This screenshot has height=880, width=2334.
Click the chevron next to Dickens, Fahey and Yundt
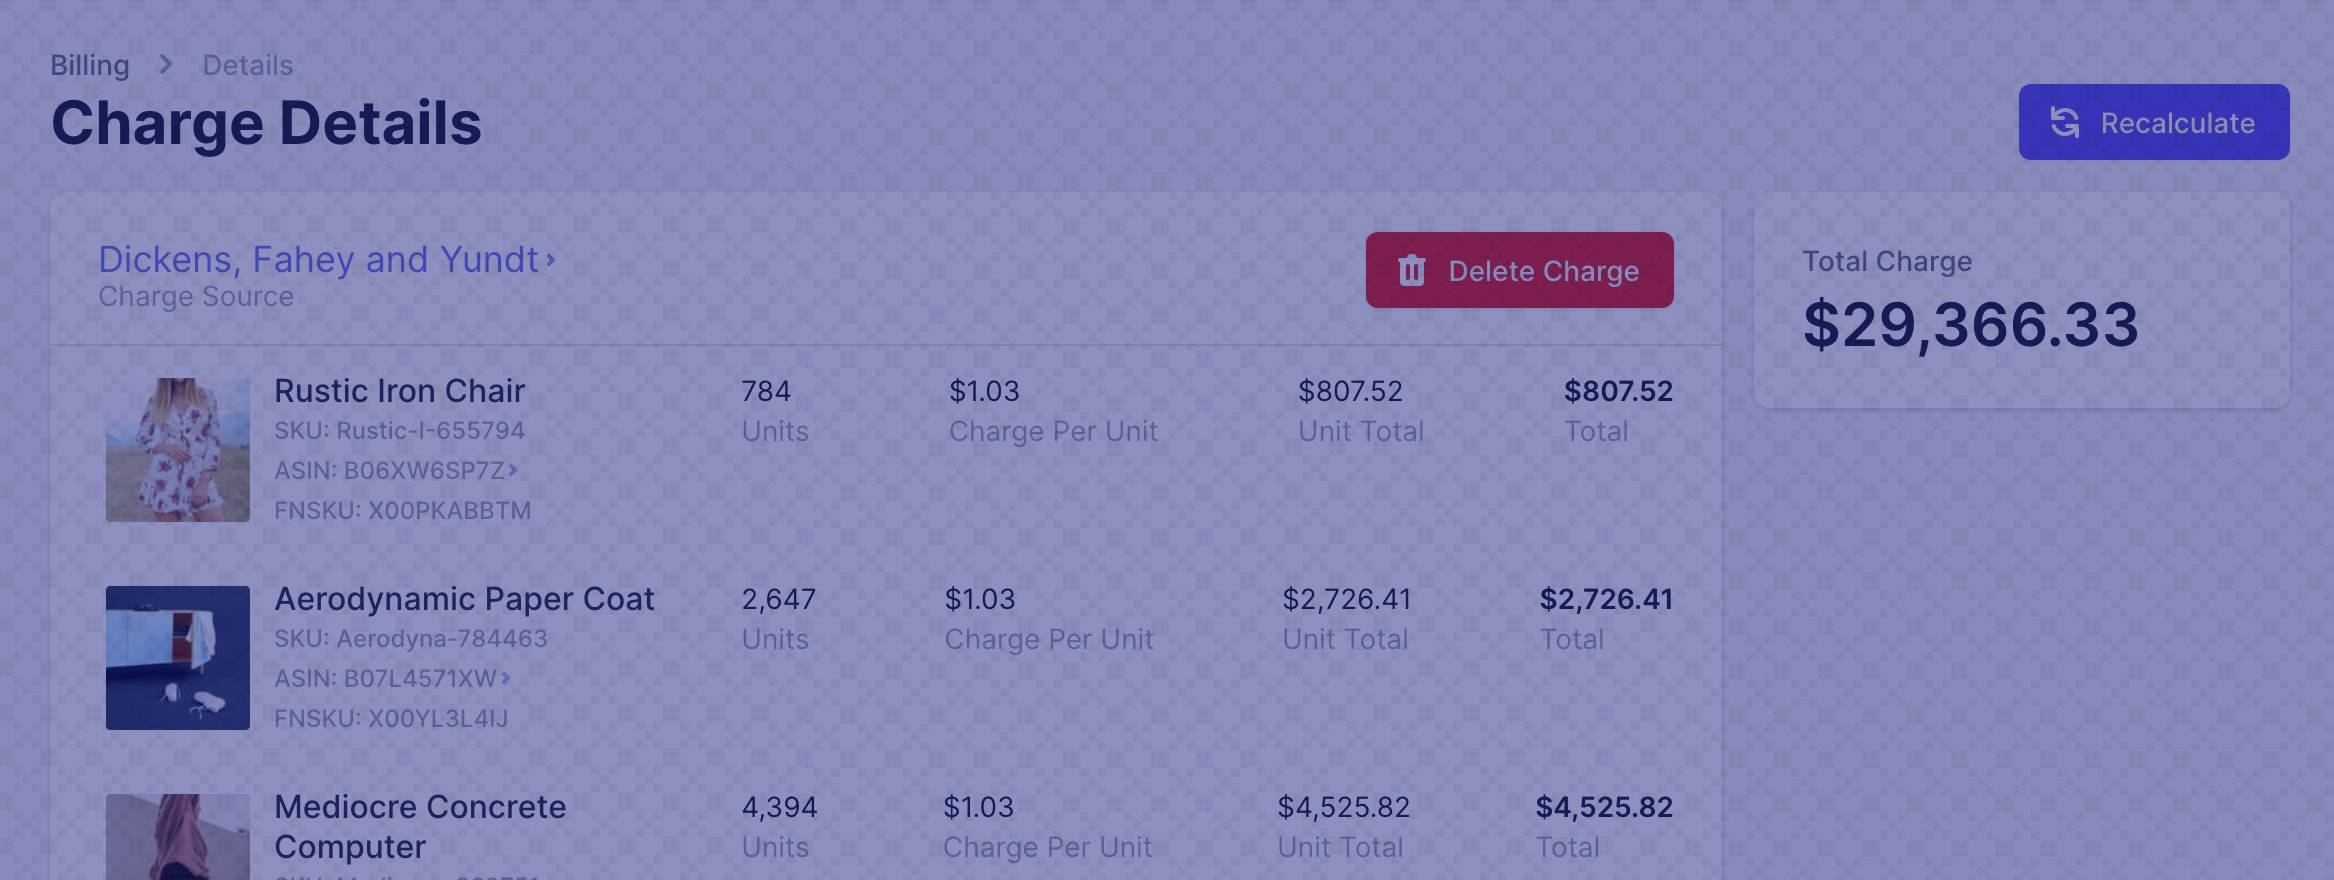click(551, 260)
